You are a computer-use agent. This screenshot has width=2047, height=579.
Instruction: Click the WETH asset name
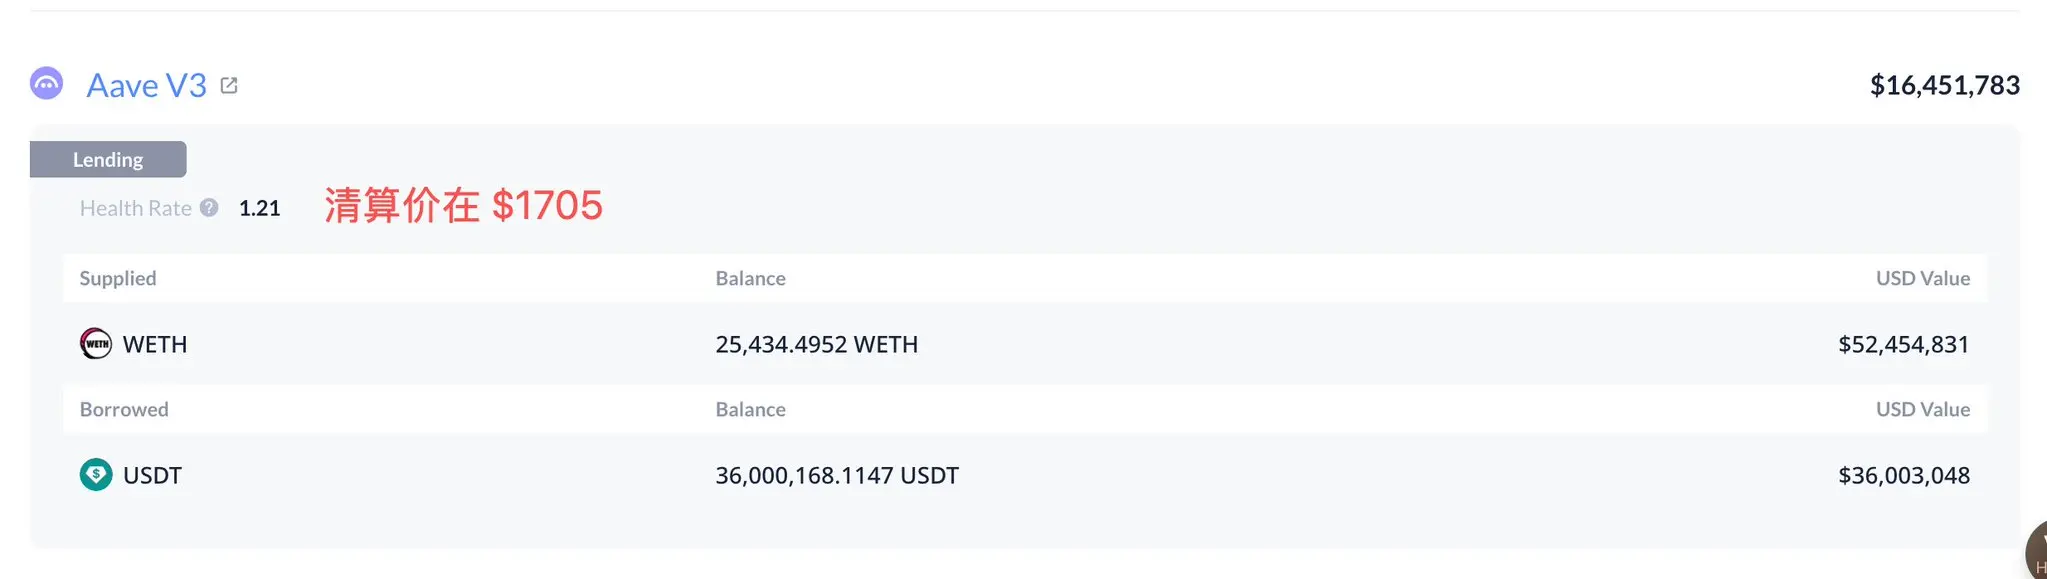(155, 344)
